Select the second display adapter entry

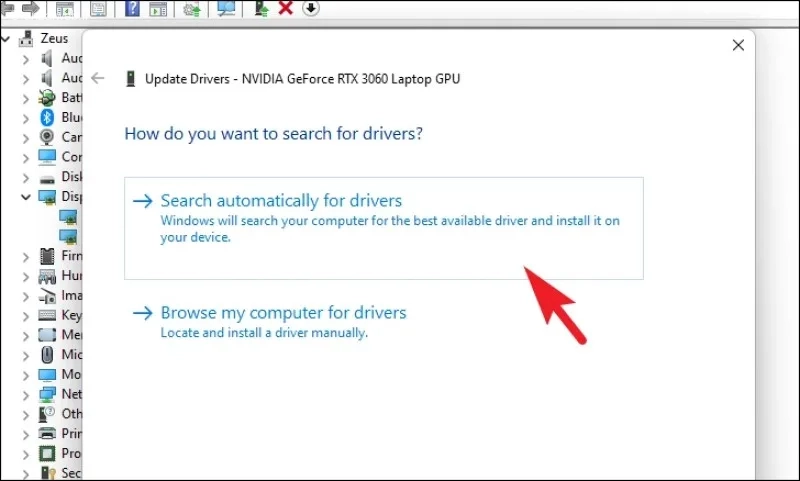[68, 237]
